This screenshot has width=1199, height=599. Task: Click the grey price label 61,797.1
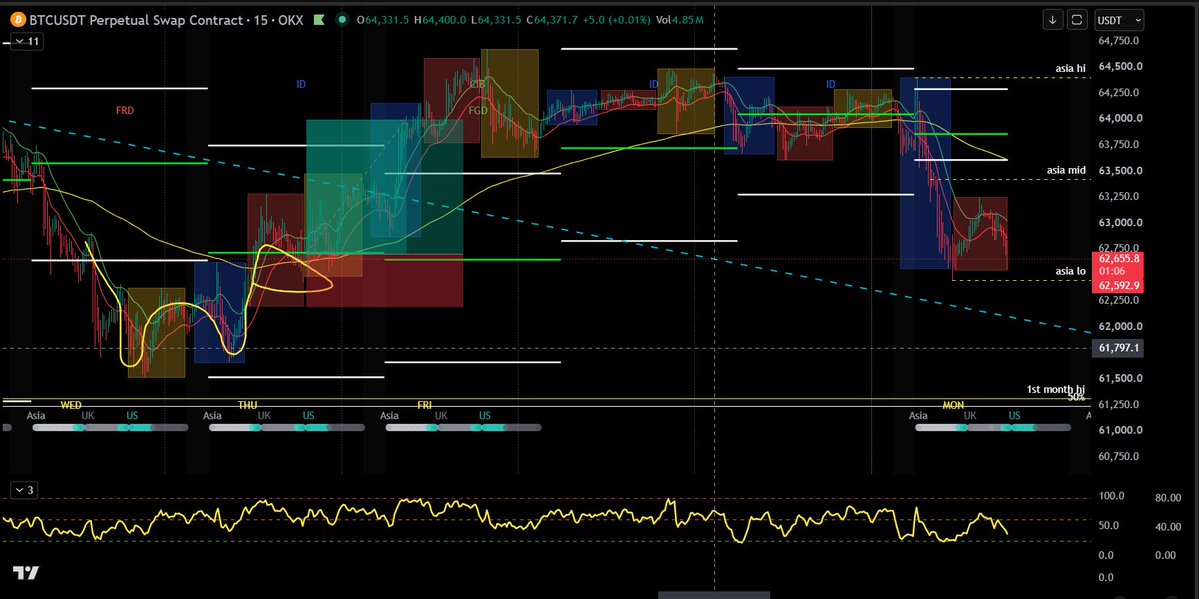point(1119,348)
